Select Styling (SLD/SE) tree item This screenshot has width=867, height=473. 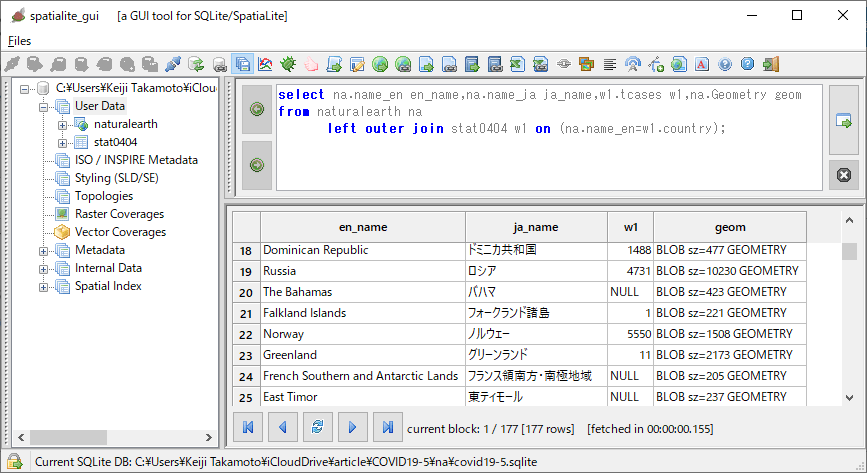117,178
